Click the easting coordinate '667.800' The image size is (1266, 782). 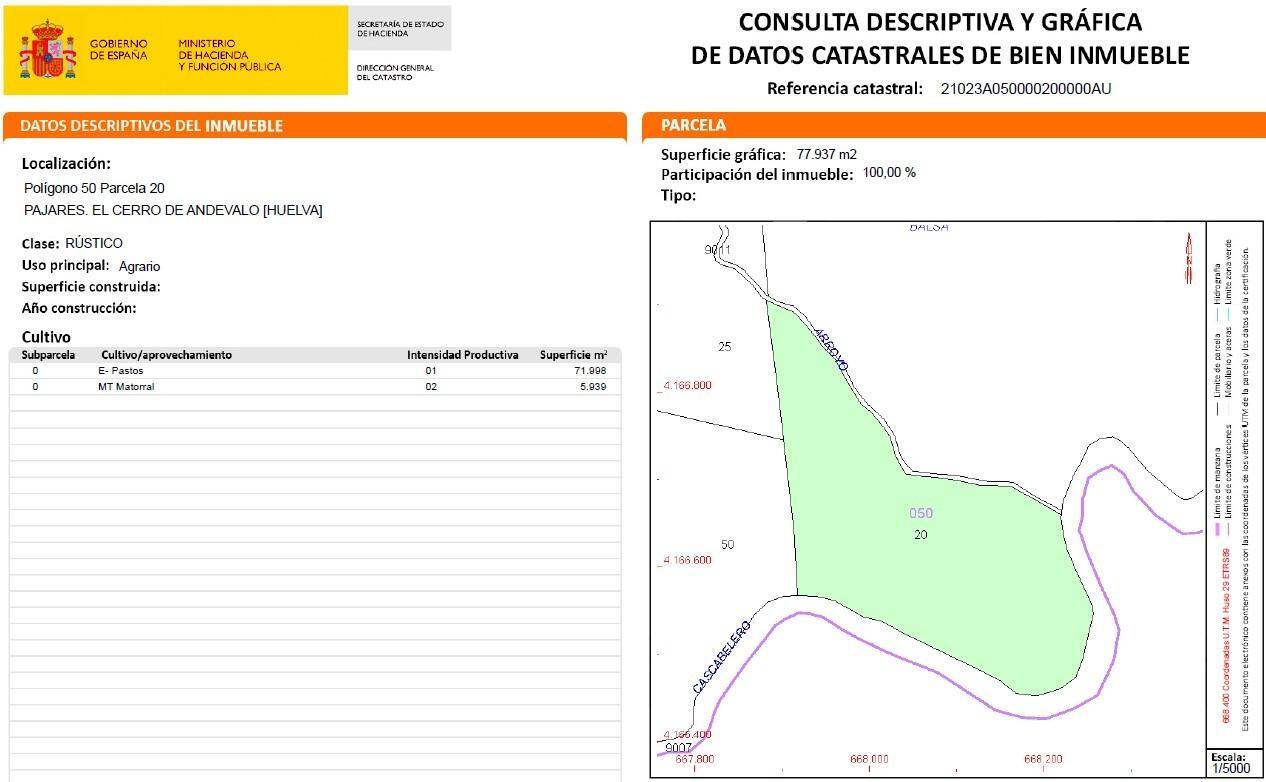click(x=695, y=759)
